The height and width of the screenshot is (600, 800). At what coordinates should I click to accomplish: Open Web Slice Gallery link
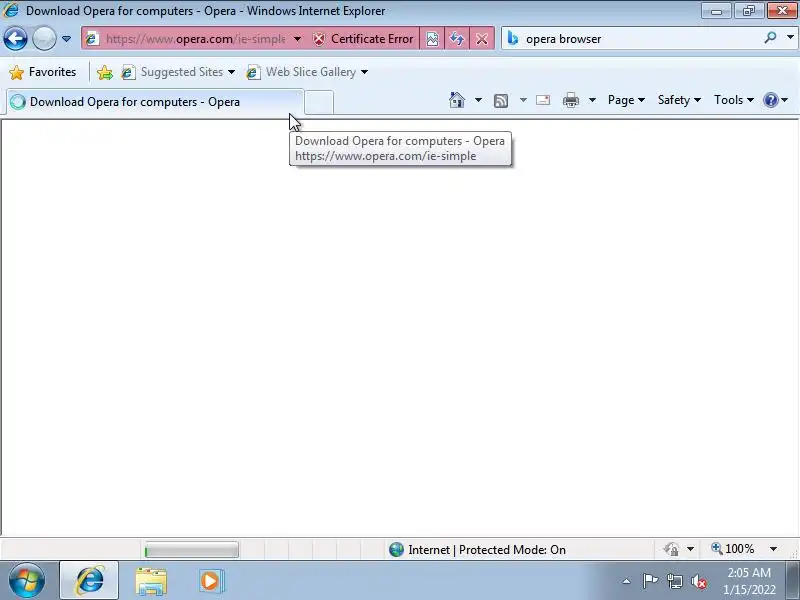coord(306,72)
